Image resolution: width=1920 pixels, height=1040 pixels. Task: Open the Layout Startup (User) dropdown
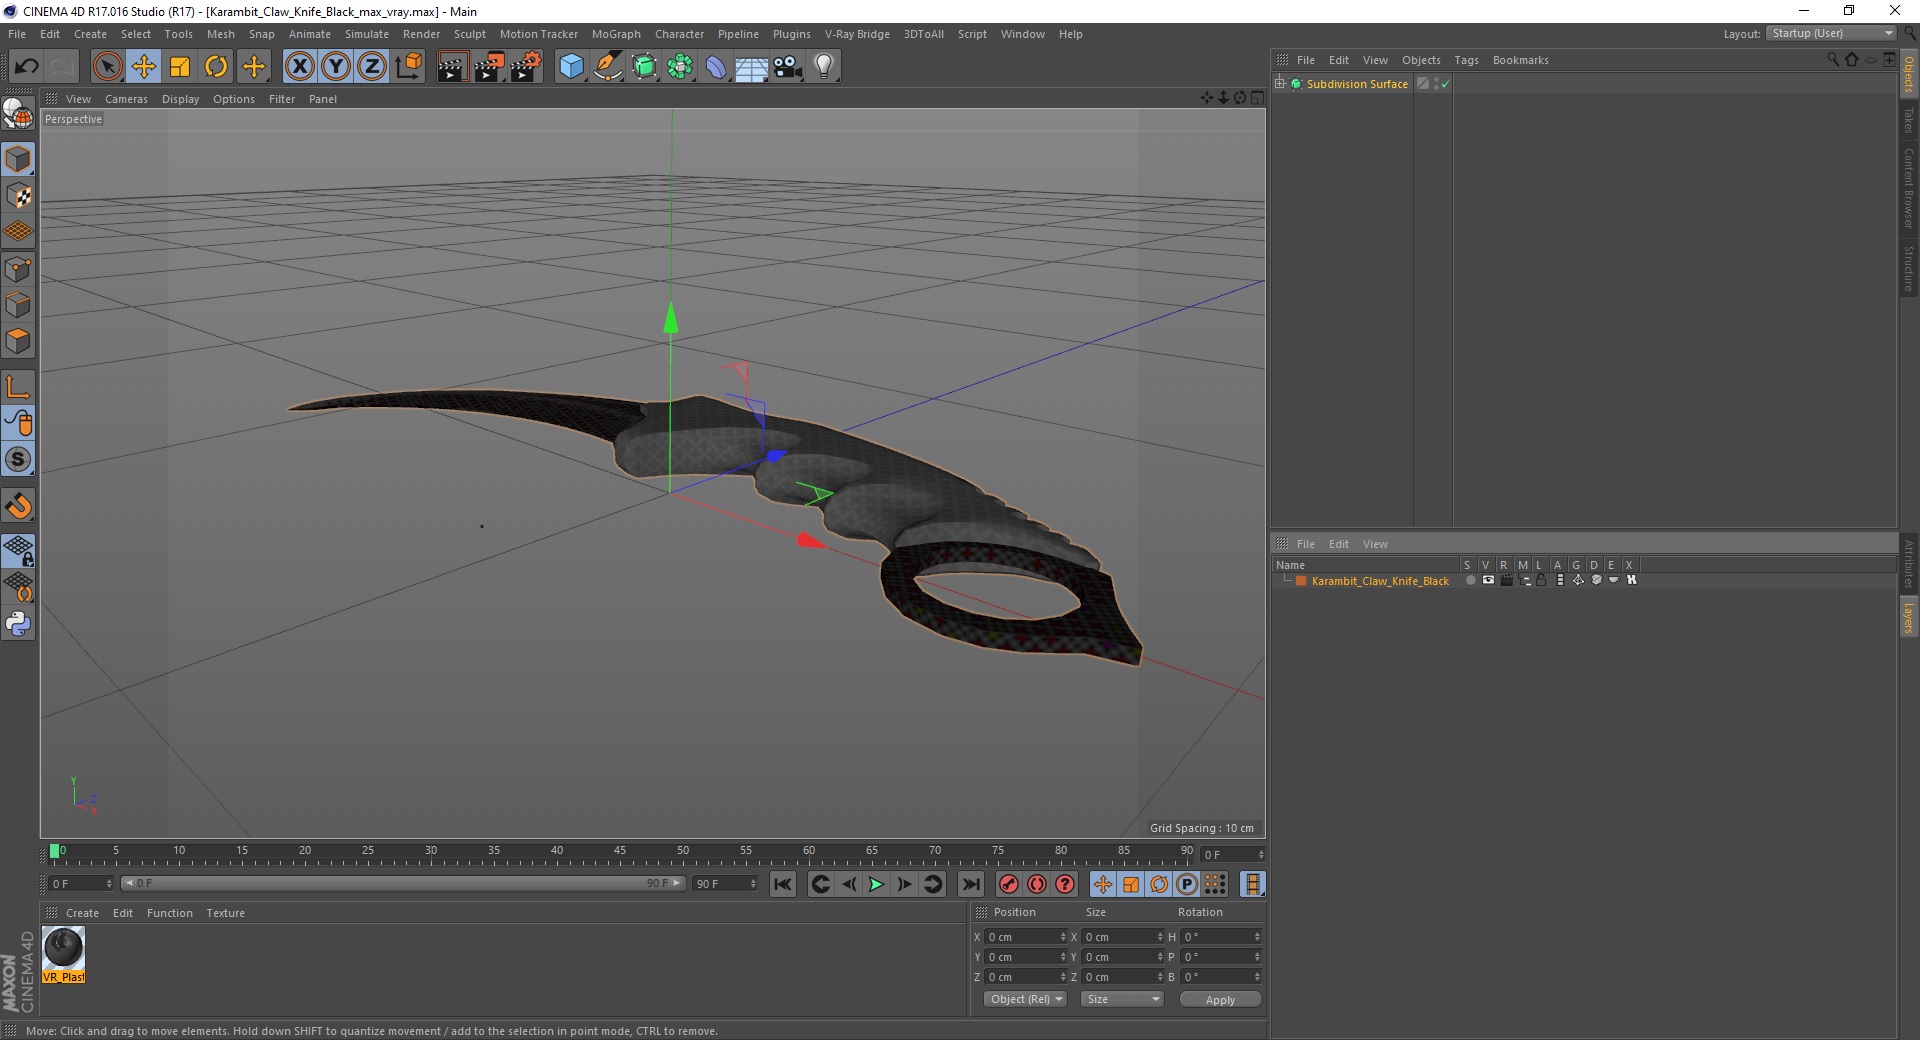click(1831, 33)
